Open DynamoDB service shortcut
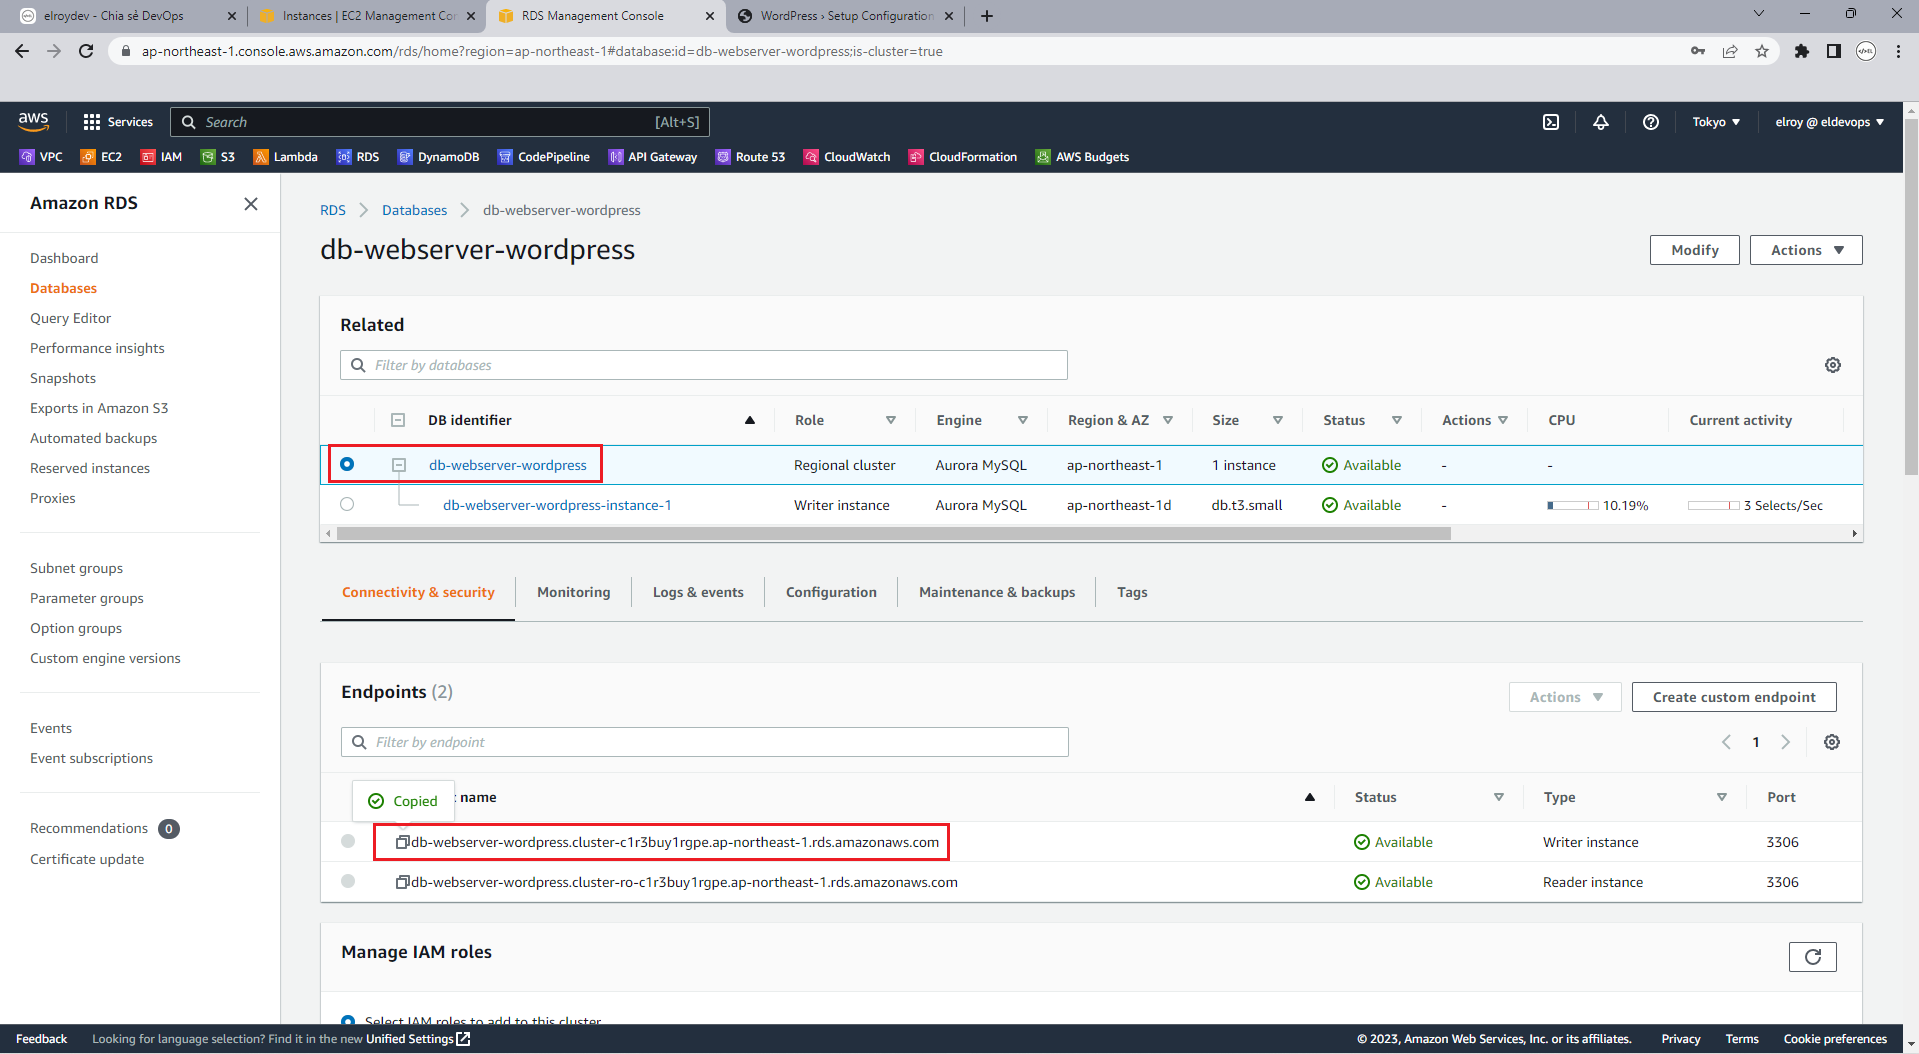The image size is (1919, 1054). tap(439, 157)
